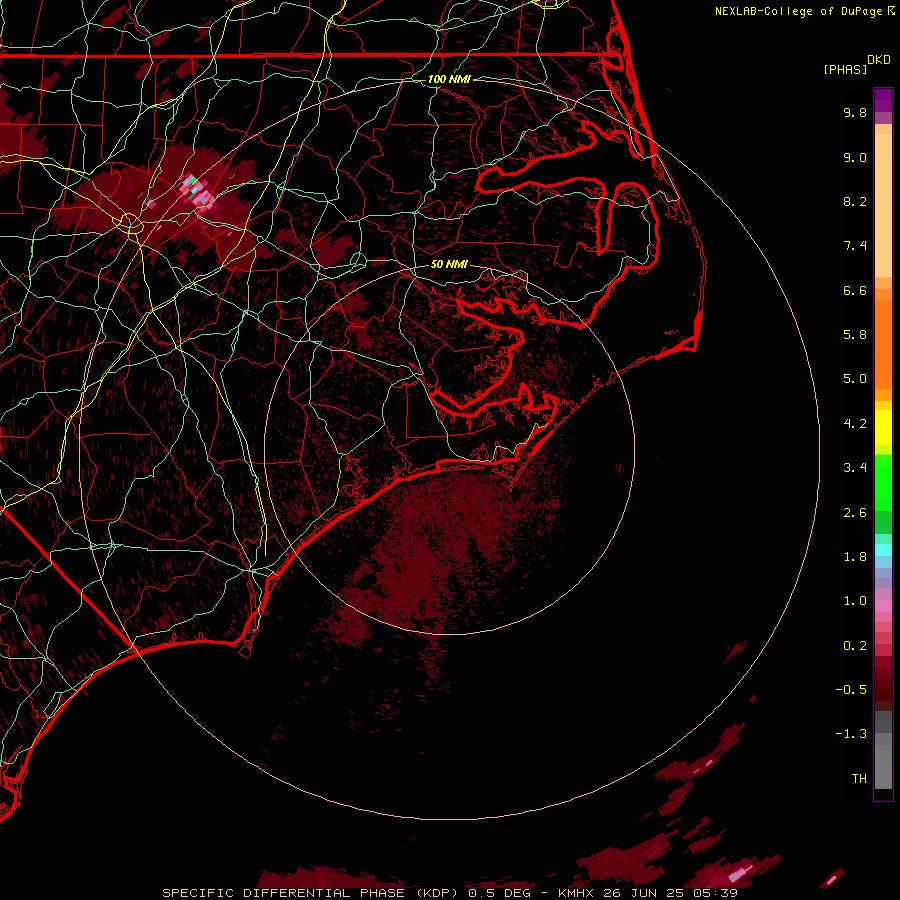Click the bright green band of the color scale

(x=883, y=482)
